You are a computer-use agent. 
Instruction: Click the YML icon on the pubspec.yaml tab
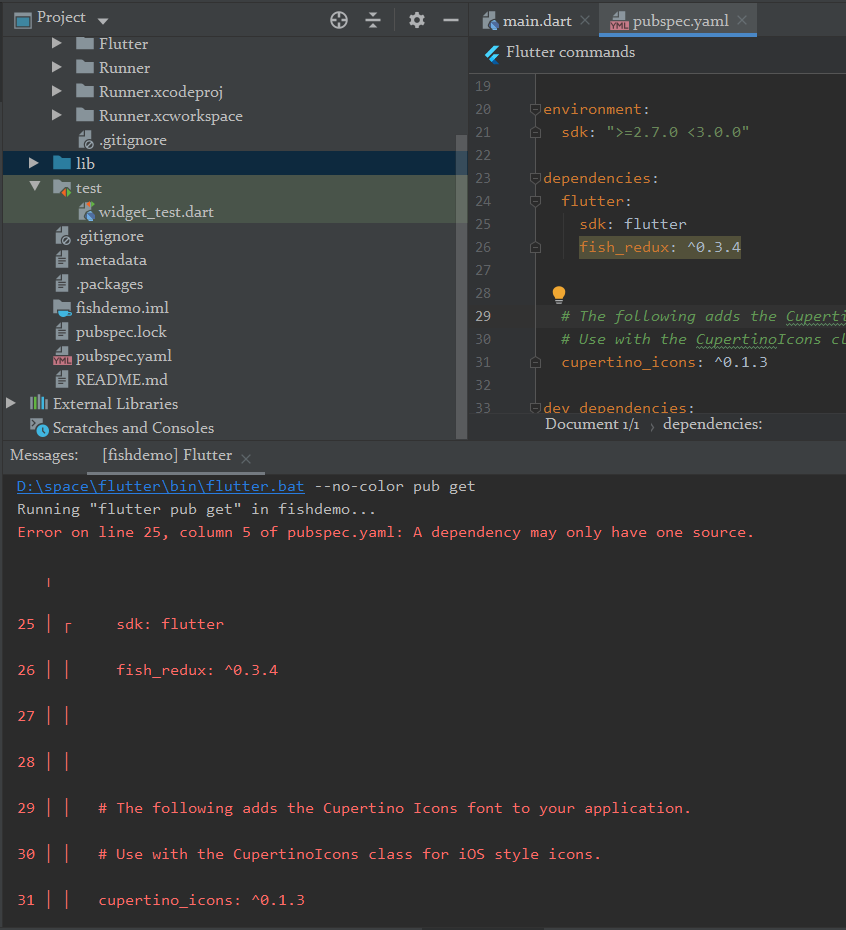[x=618, y=19]
